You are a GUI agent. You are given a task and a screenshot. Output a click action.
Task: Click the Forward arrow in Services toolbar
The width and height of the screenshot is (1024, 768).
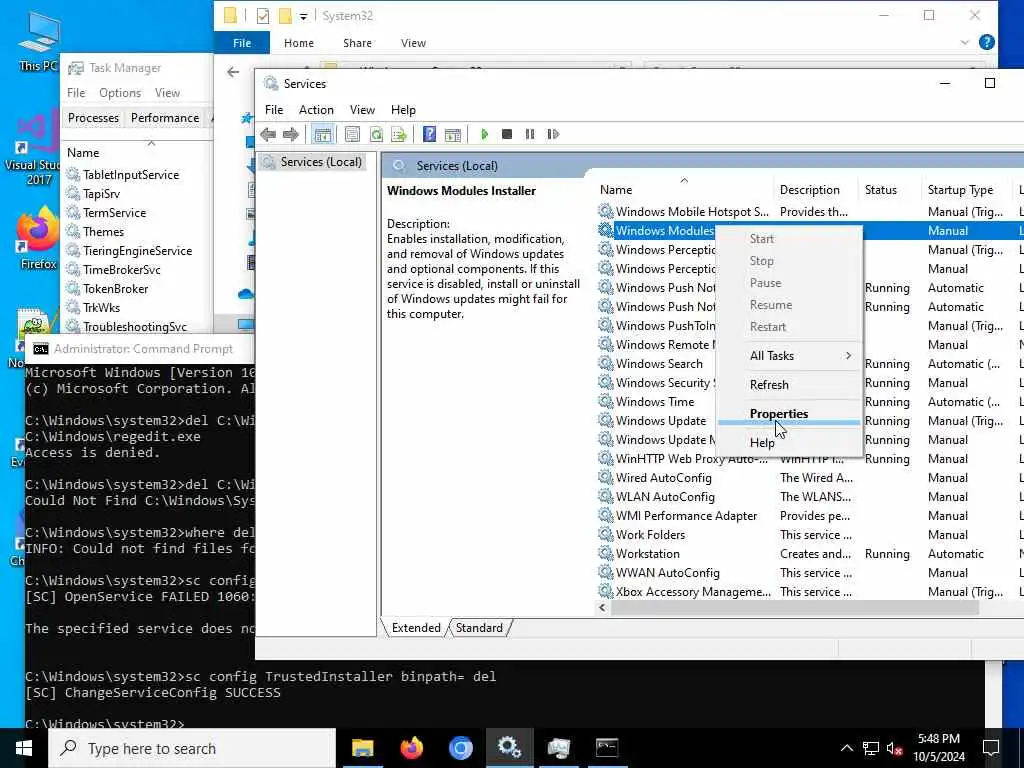point(291,135)
